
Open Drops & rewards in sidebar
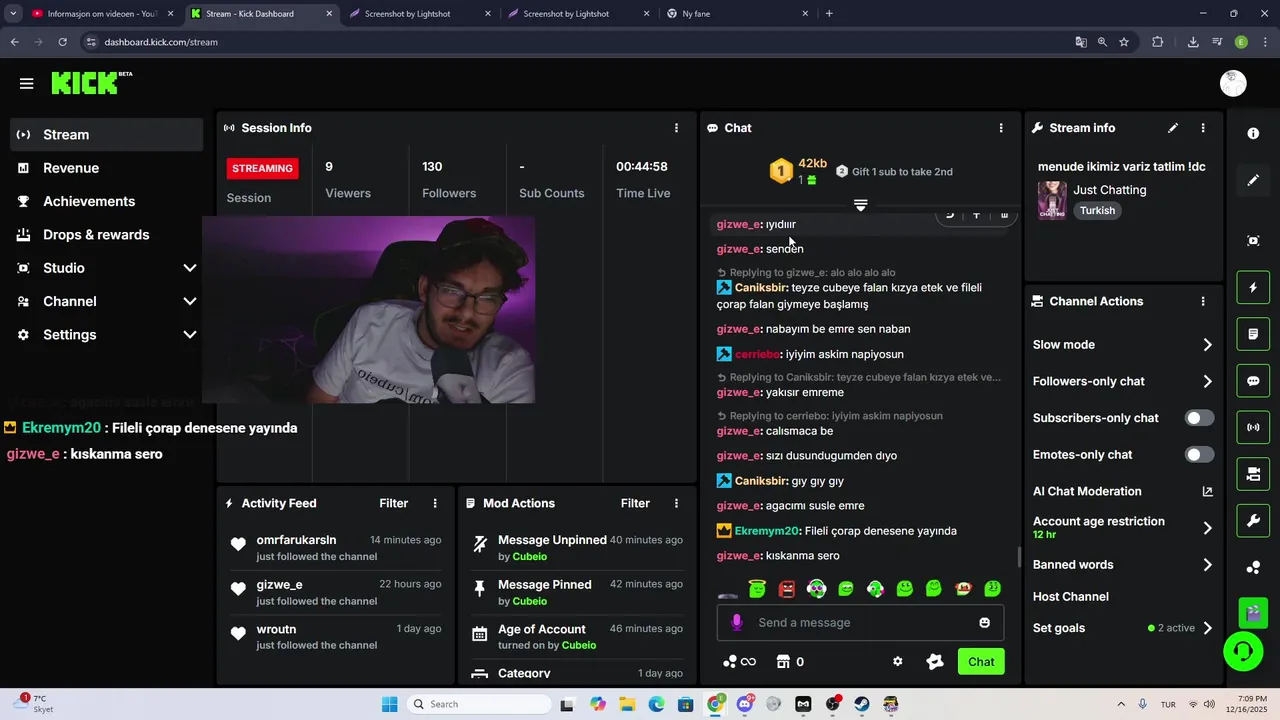tap(107, 235)
